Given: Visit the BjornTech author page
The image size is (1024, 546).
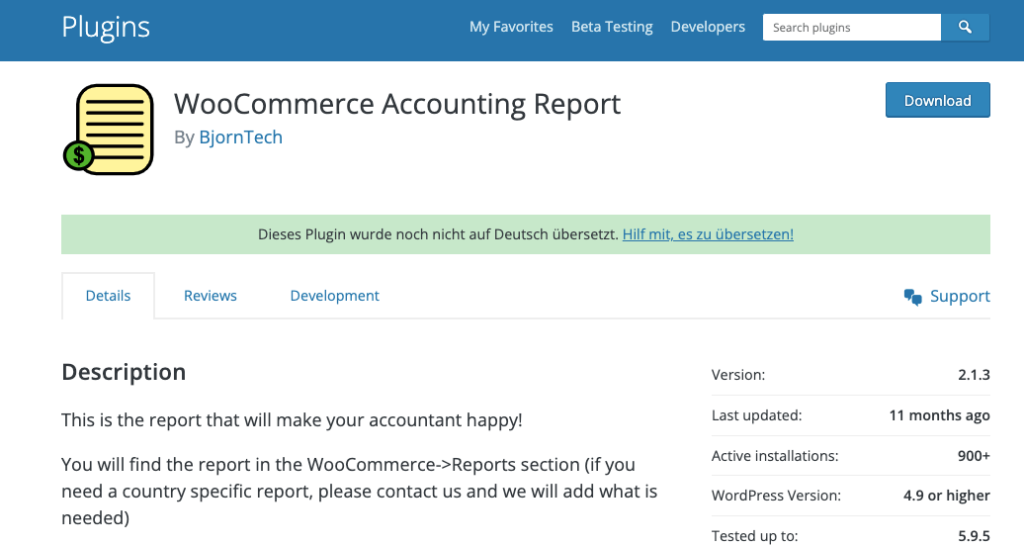Looking at the screenshot, I should tap(241, 137).
